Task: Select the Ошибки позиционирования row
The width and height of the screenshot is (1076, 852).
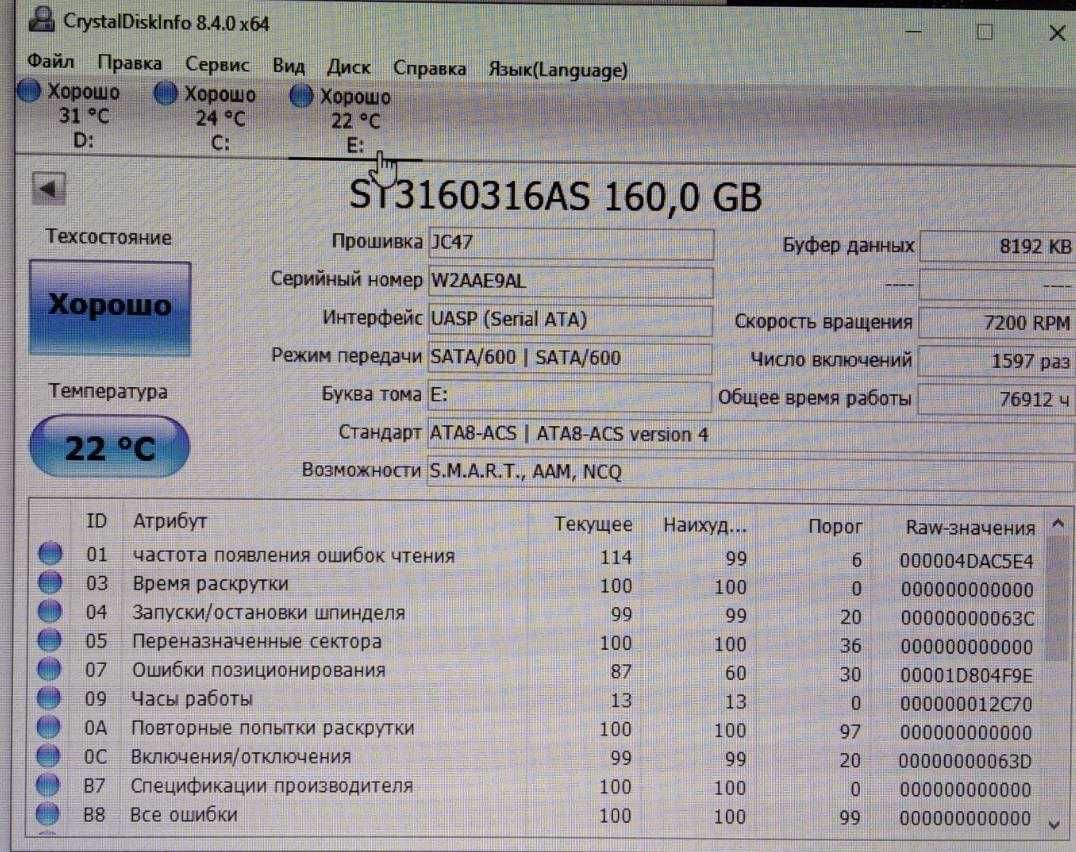Action: 537,673
